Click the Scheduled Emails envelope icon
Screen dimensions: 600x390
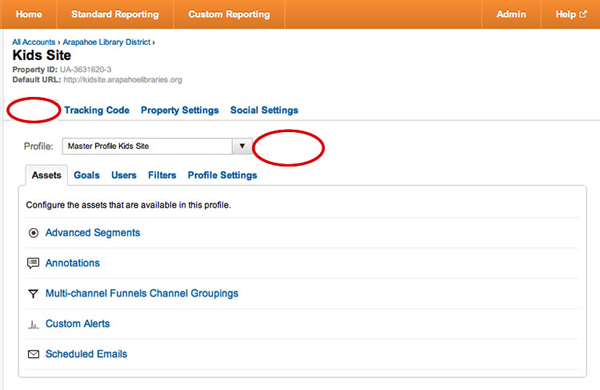click(33, 354)
